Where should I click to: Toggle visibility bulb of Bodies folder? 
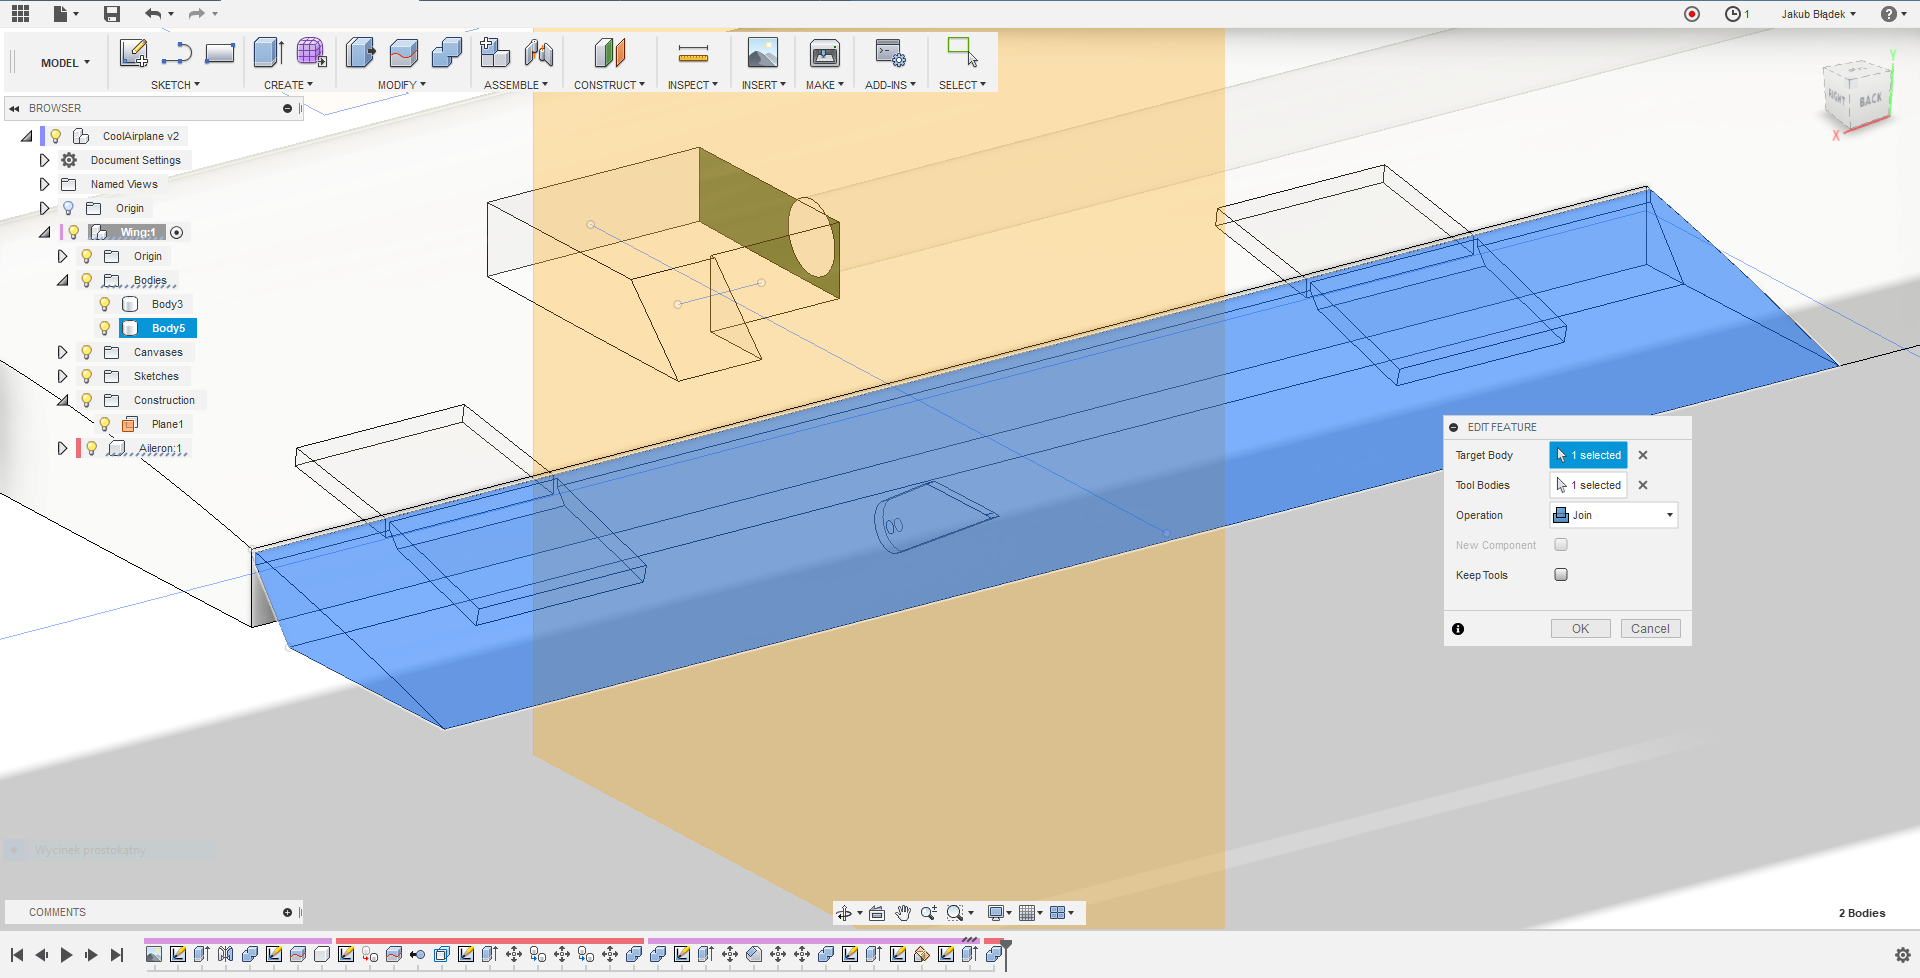coord(86,280)
